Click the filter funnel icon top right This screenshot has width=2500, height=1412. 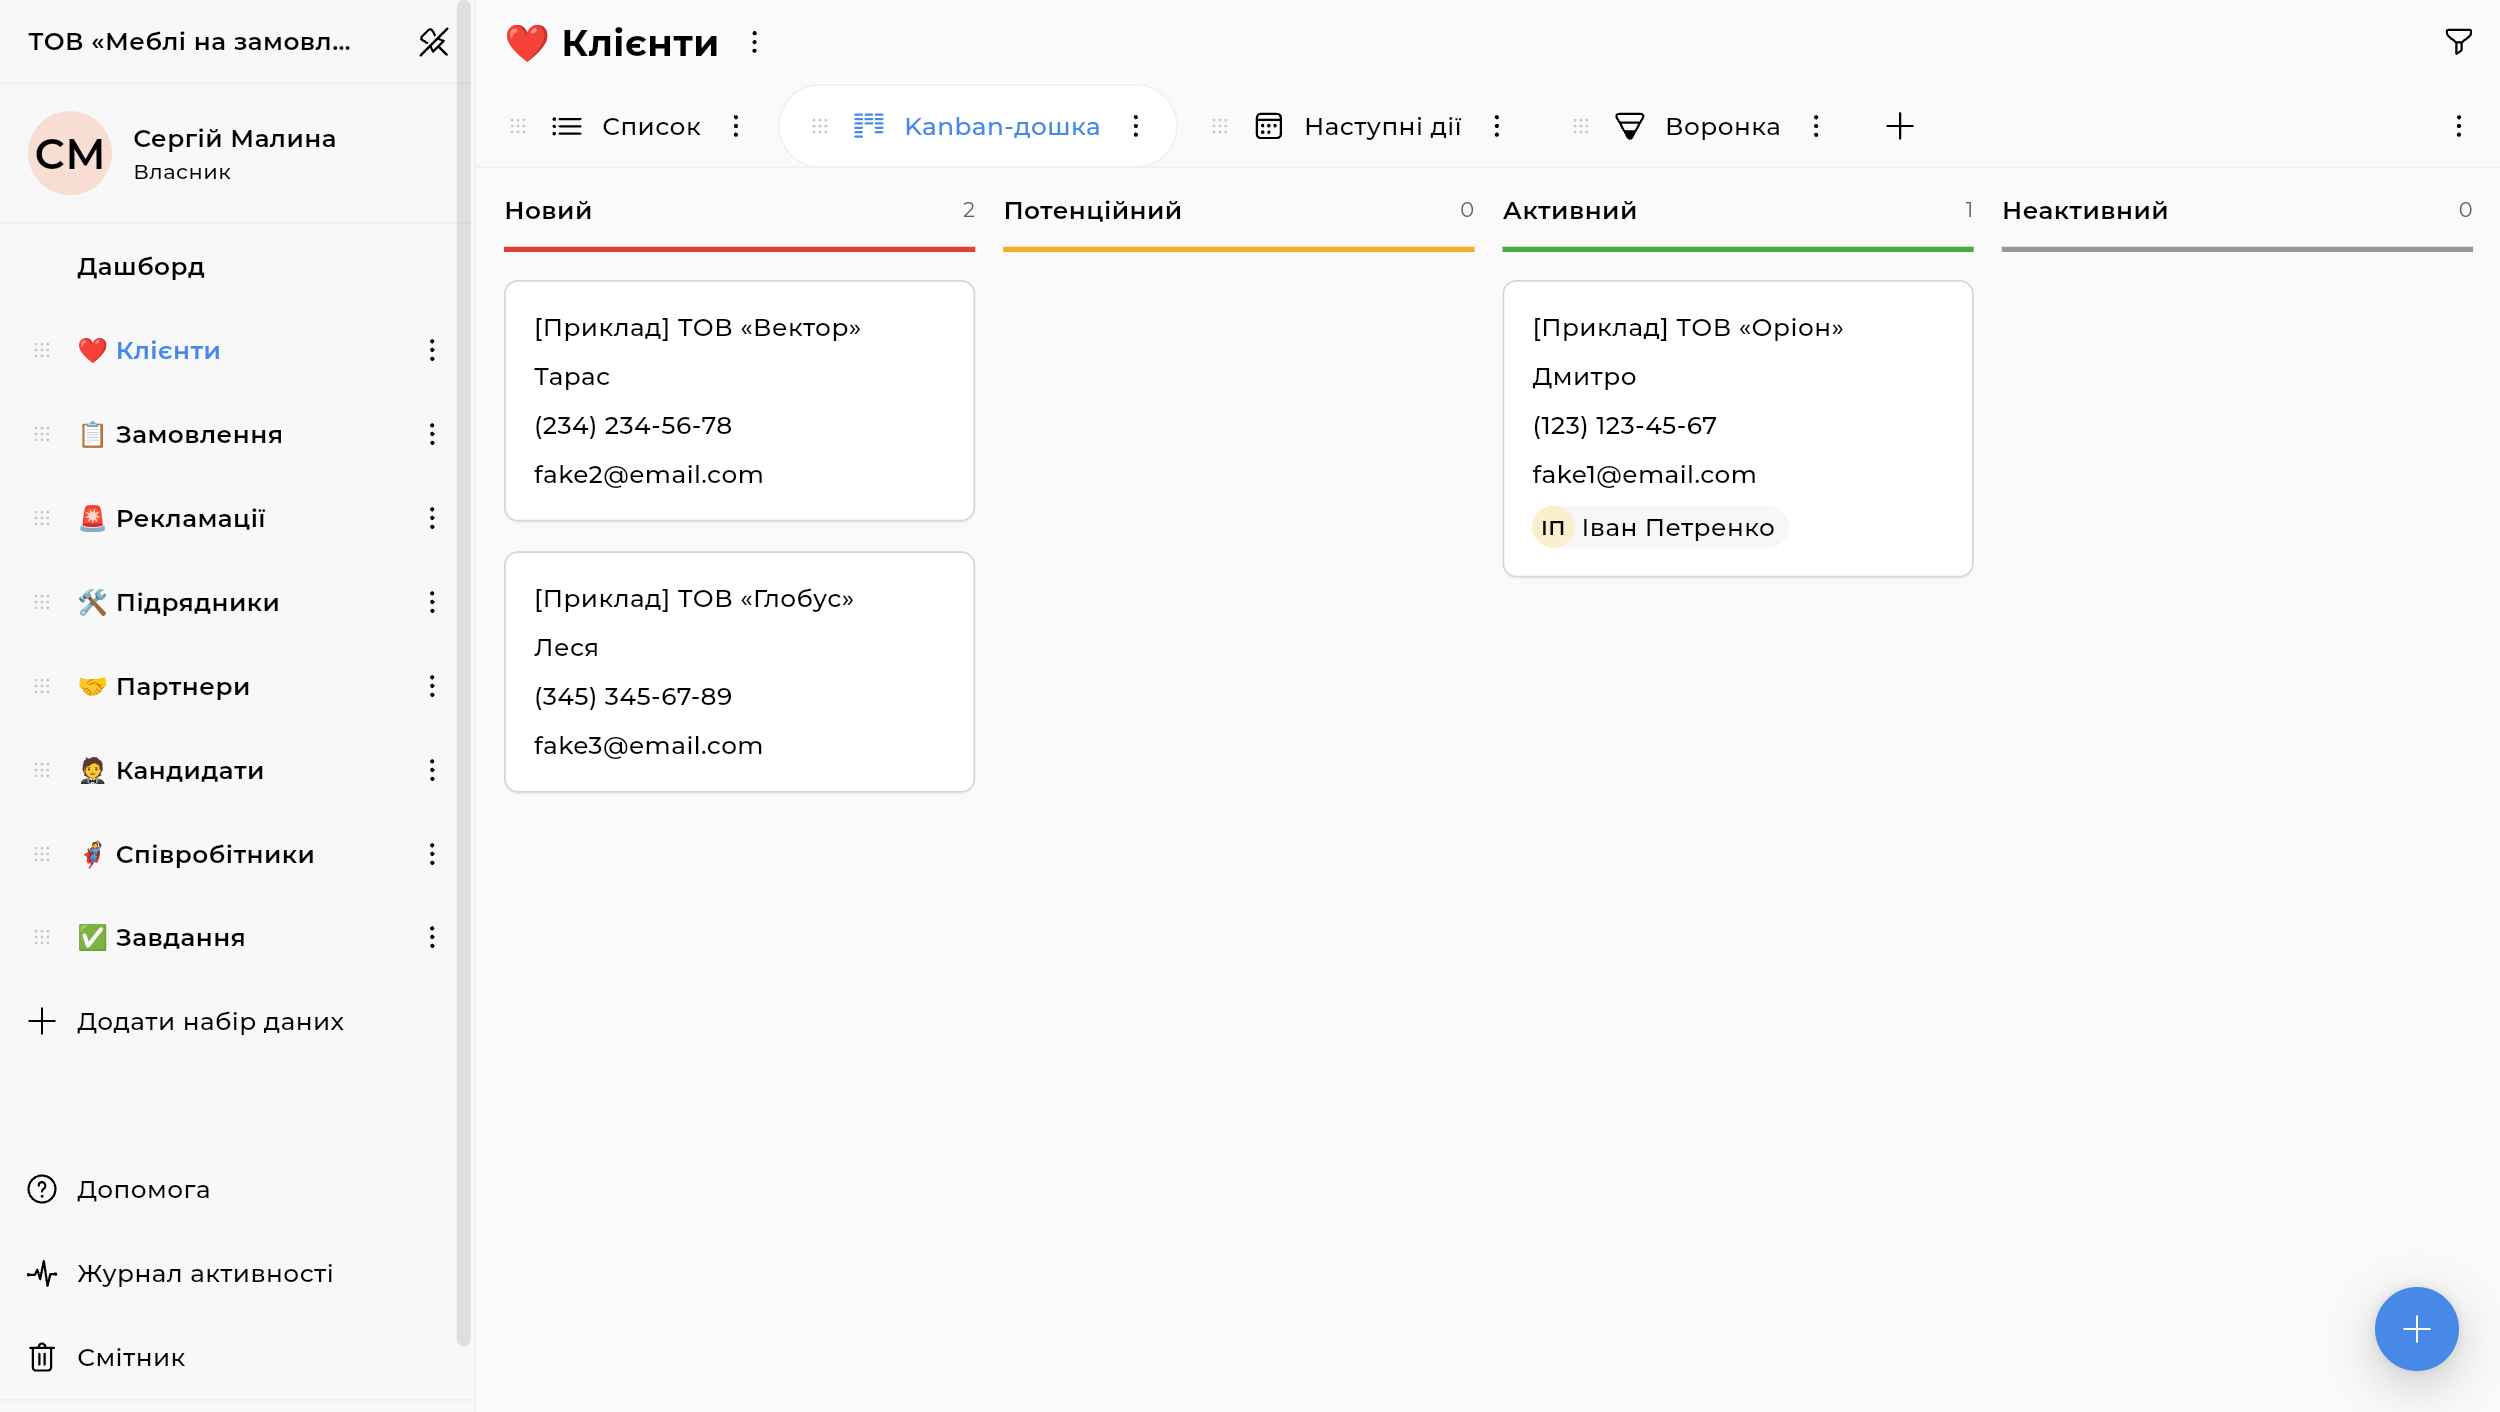2458,42
